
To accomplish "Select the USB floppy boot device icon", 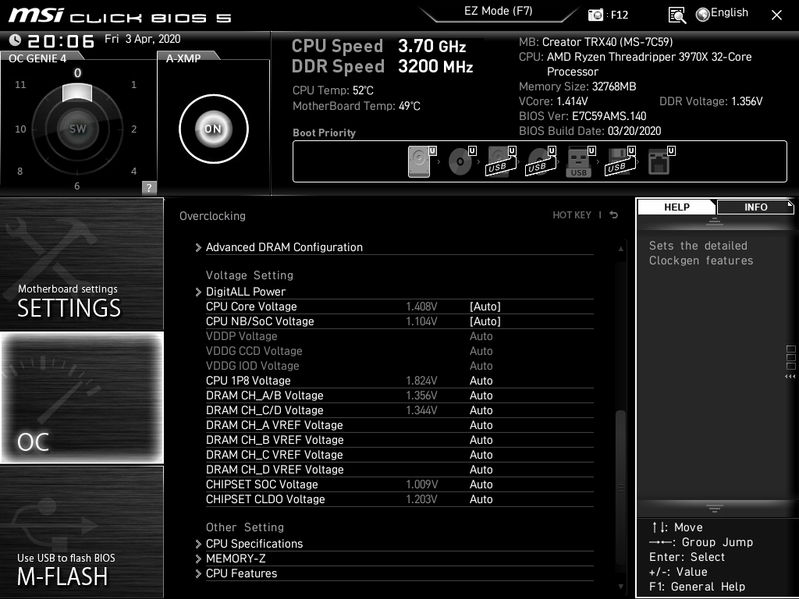I will (x=620, y=161).
